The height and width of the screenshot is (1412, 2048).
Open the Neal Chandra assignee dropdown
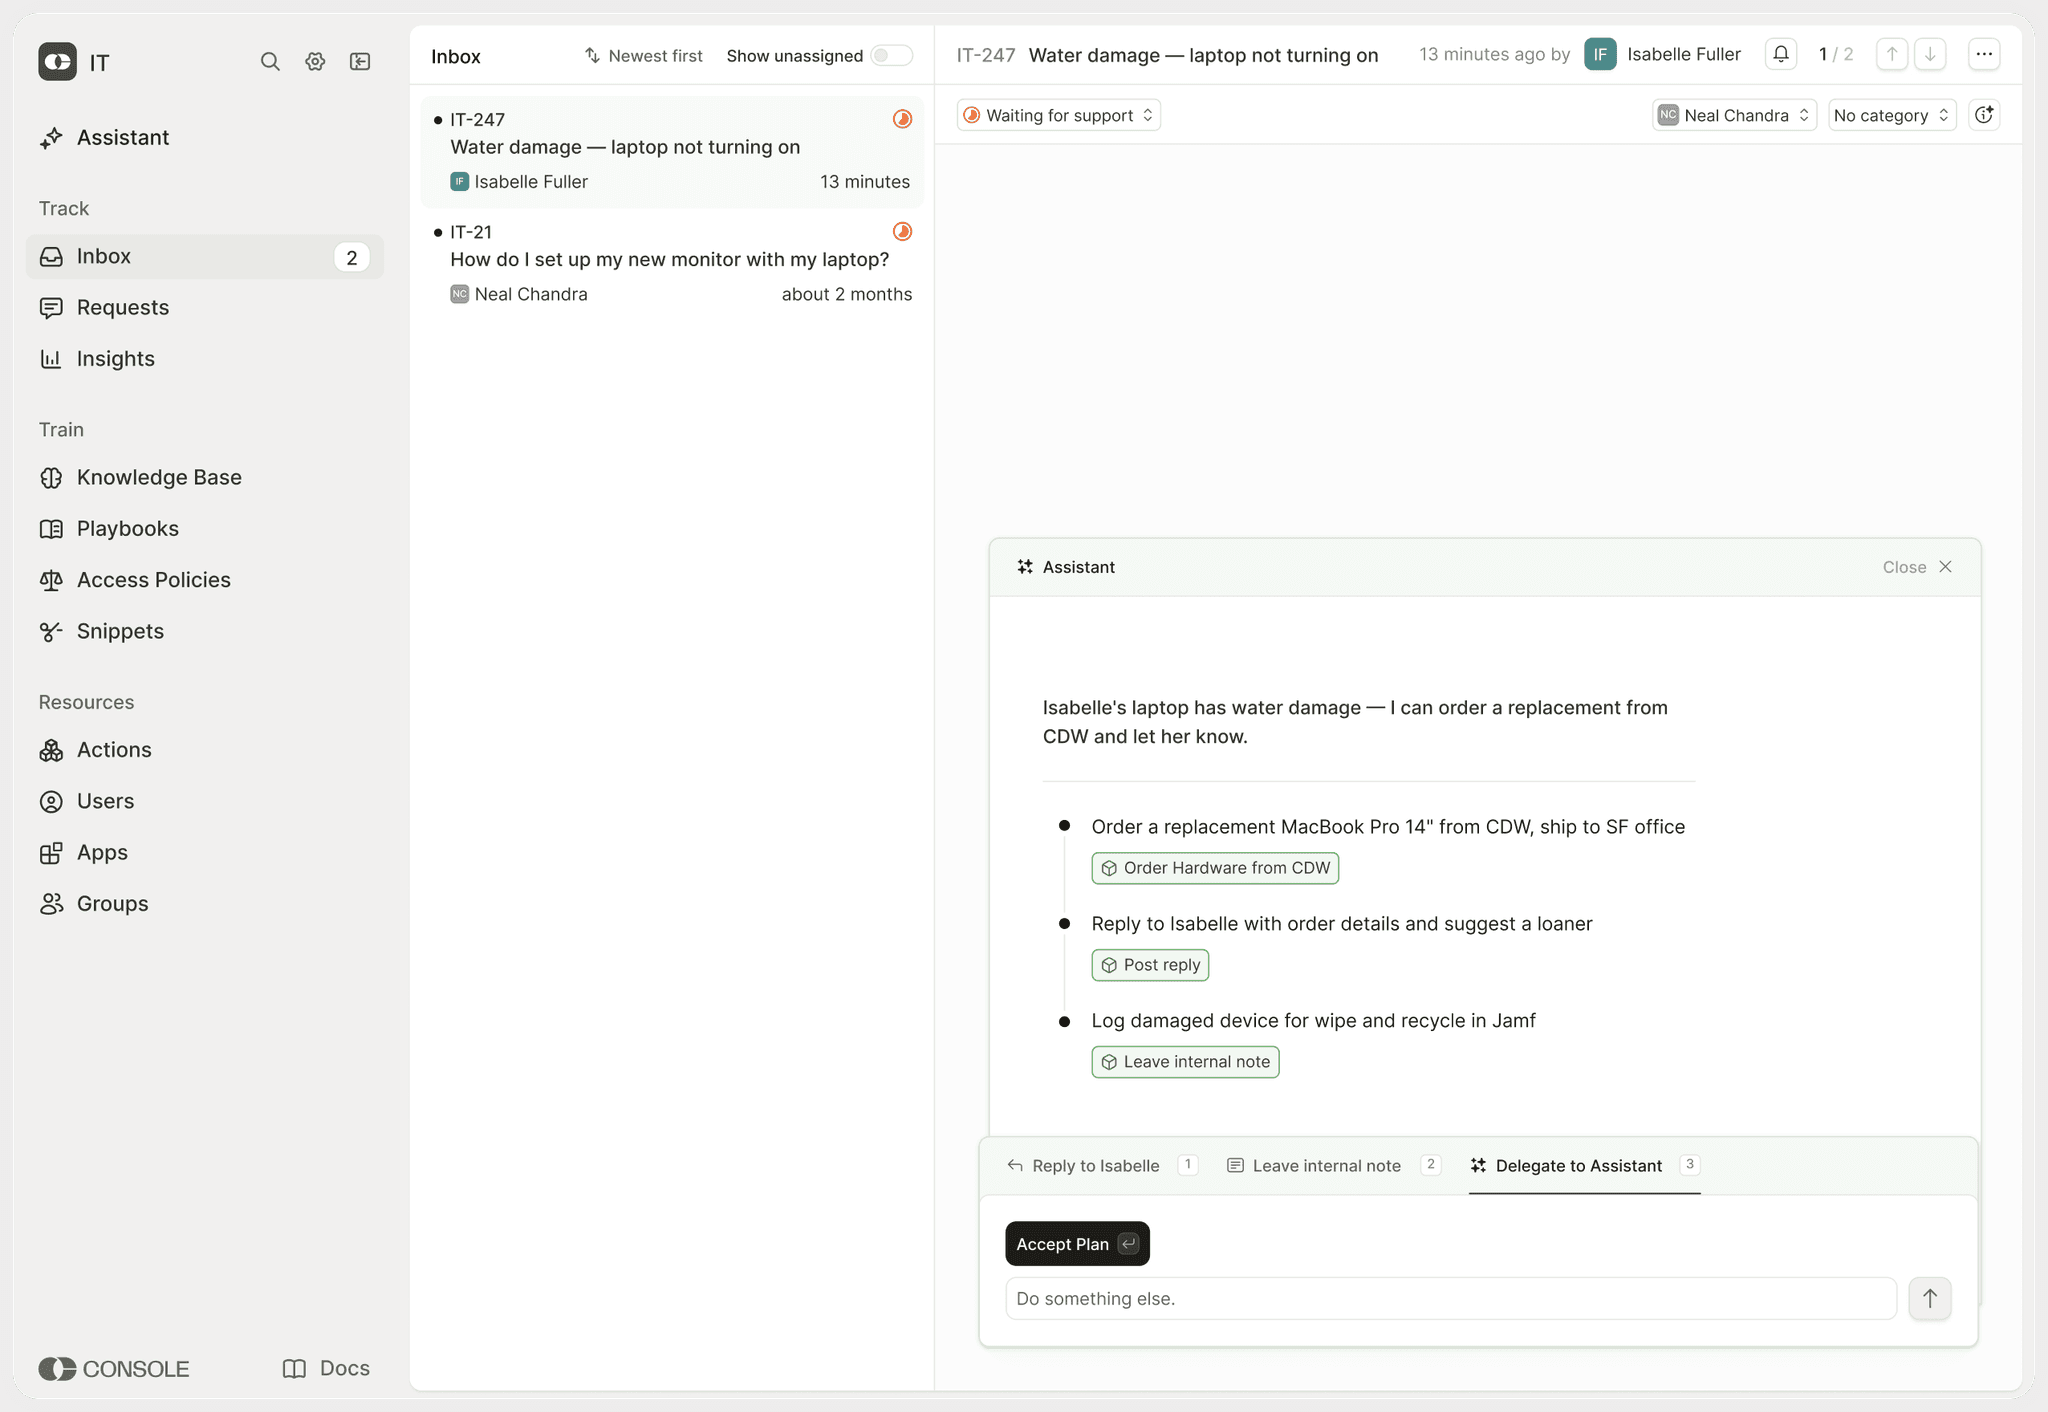[1734, 115]
